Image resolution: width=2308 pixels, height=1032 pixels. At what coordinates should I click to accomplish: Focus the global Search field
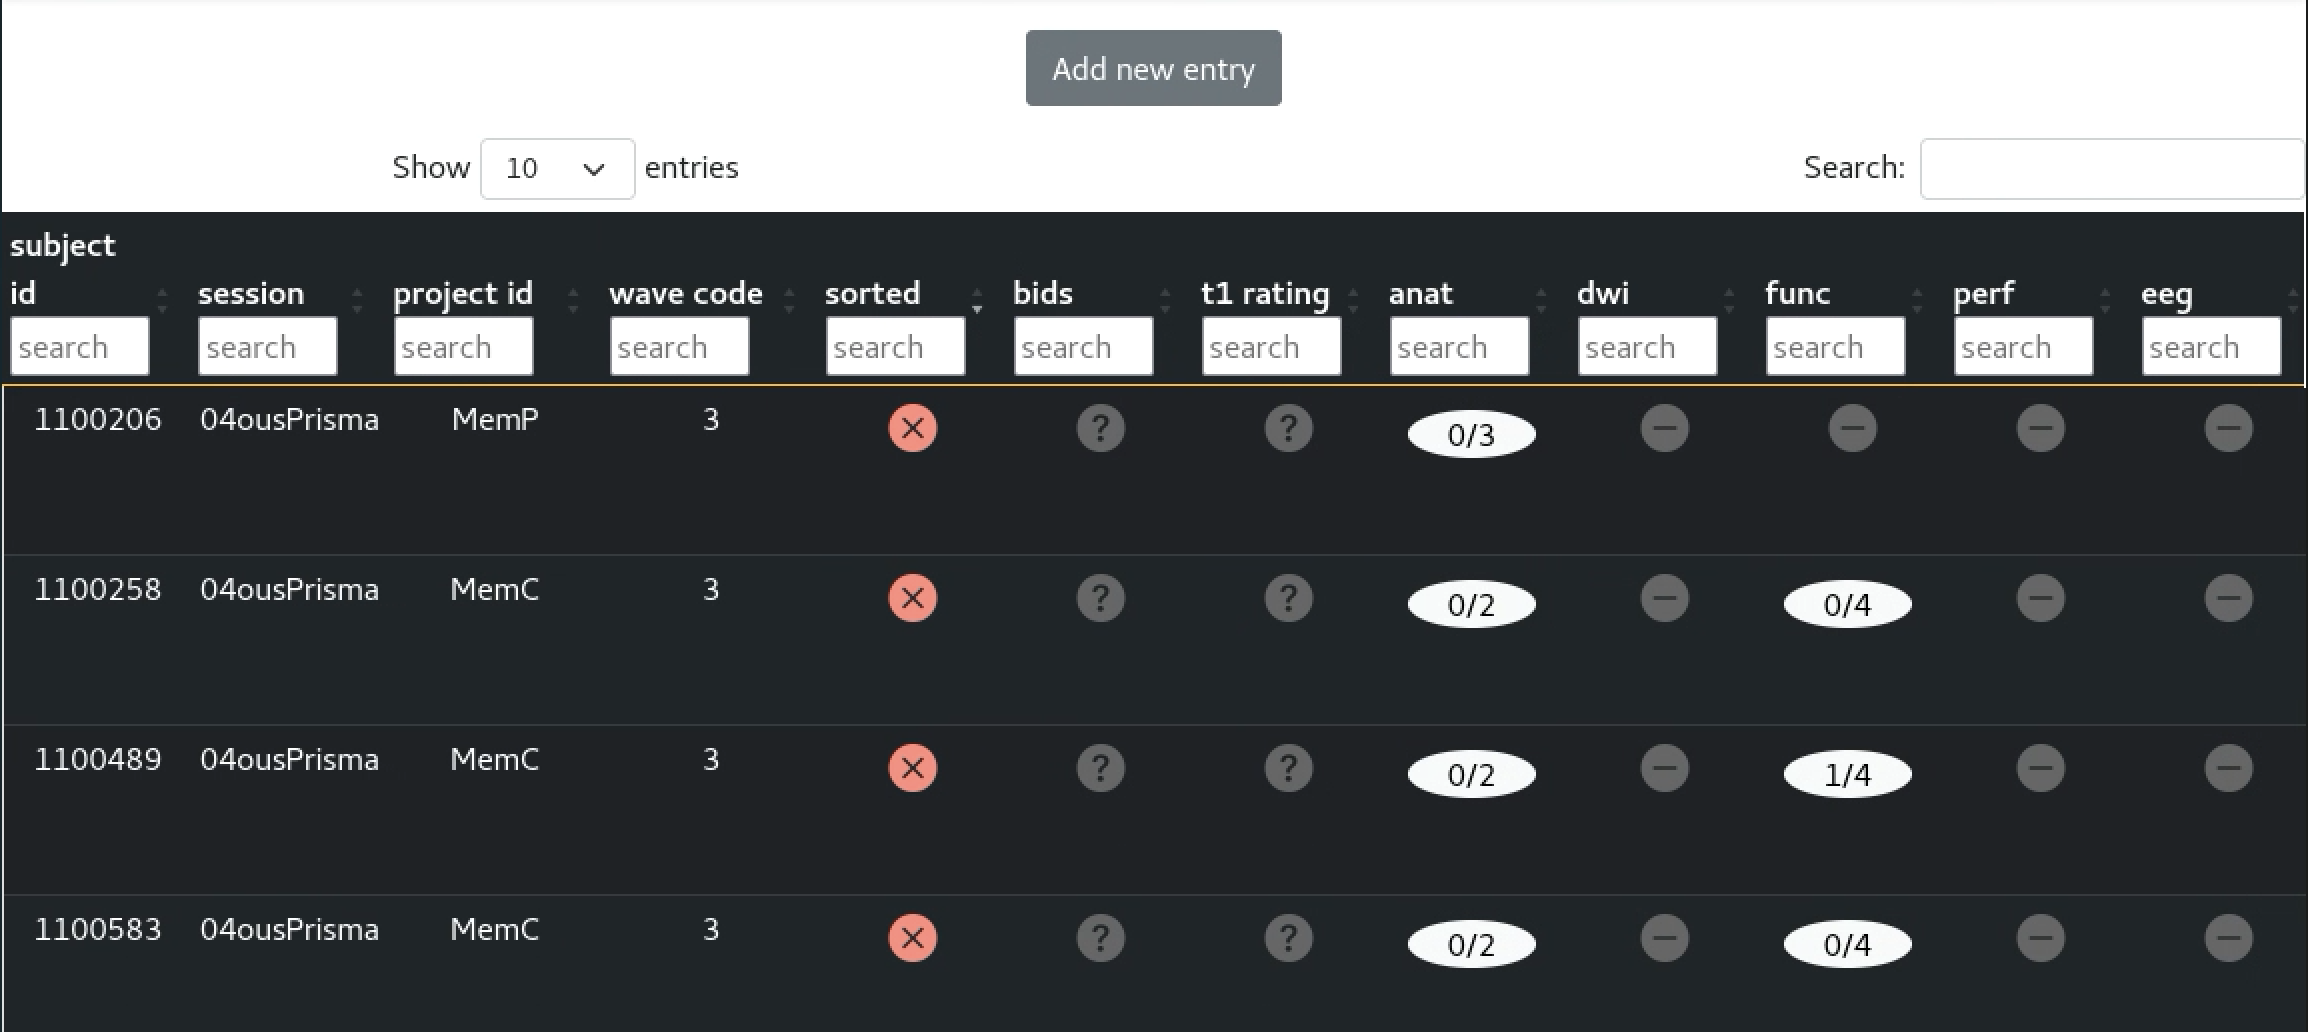(x=2110, y=169)
